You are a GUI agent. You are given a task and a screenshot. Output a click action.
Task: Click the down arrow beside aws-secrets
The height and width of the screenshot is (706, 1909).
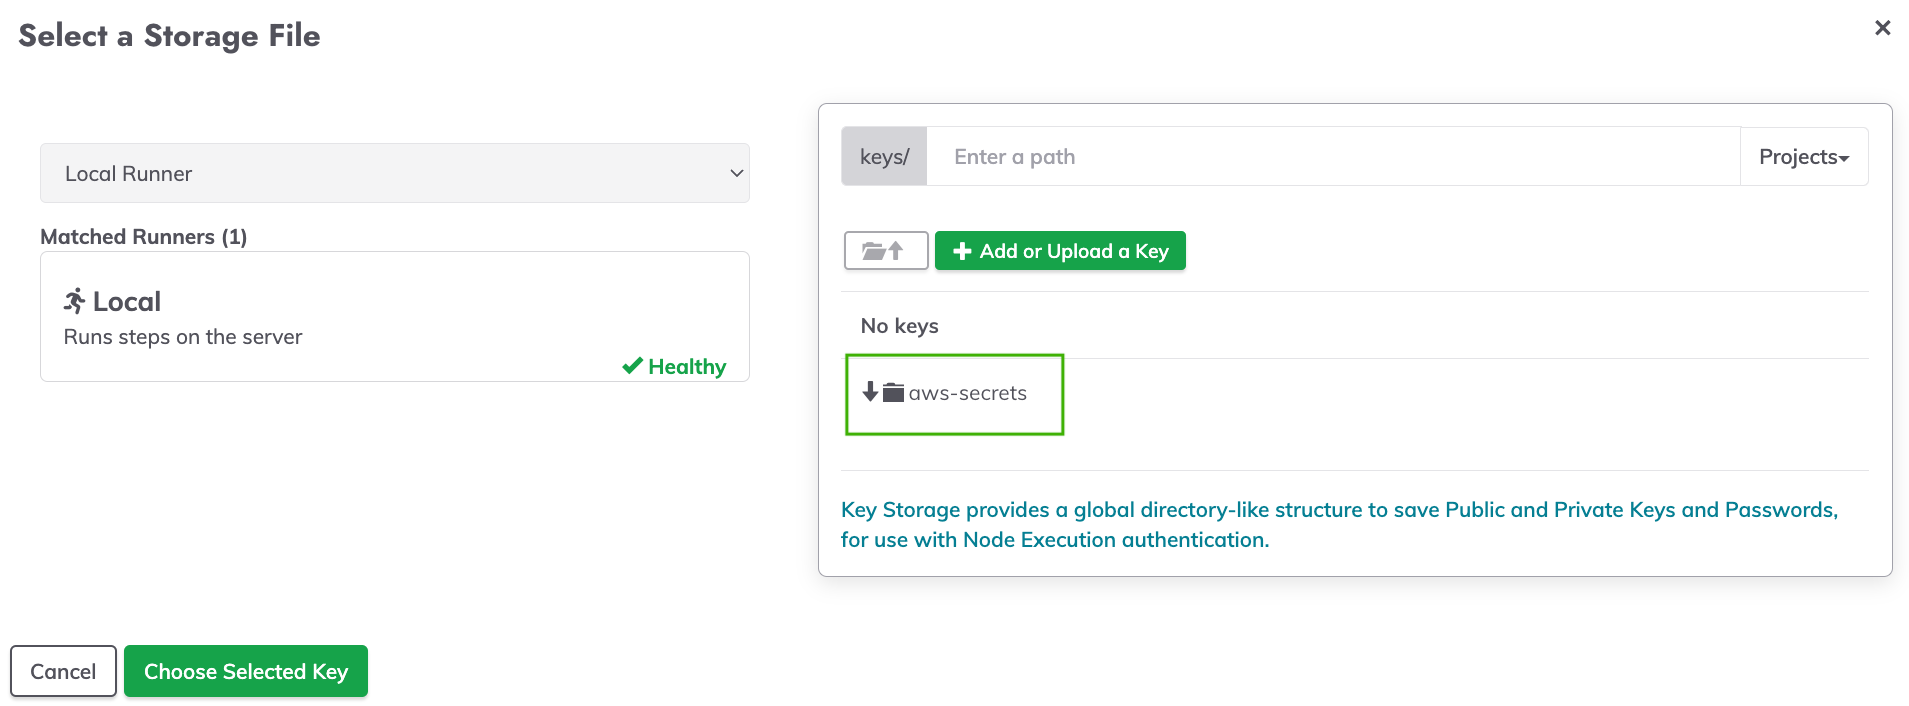(x=870, y=392)
